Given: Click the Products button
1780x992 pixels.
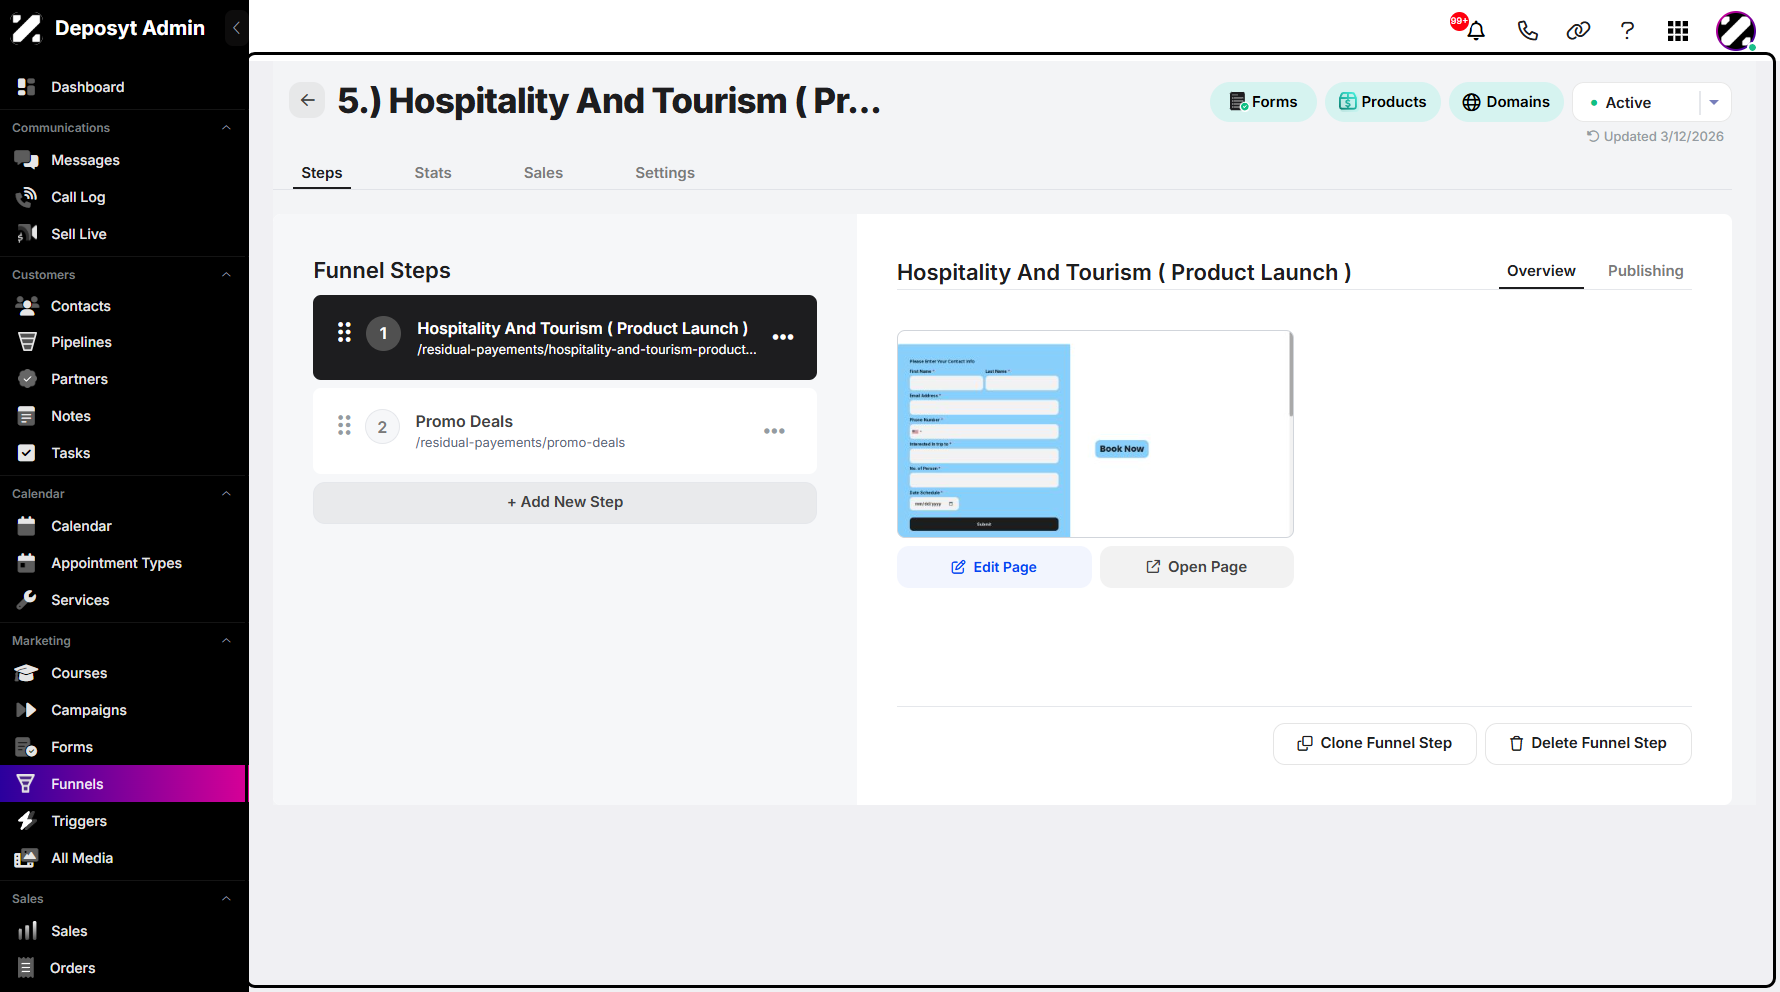Looking at the screenshot, I should [x=1383, y=102].
